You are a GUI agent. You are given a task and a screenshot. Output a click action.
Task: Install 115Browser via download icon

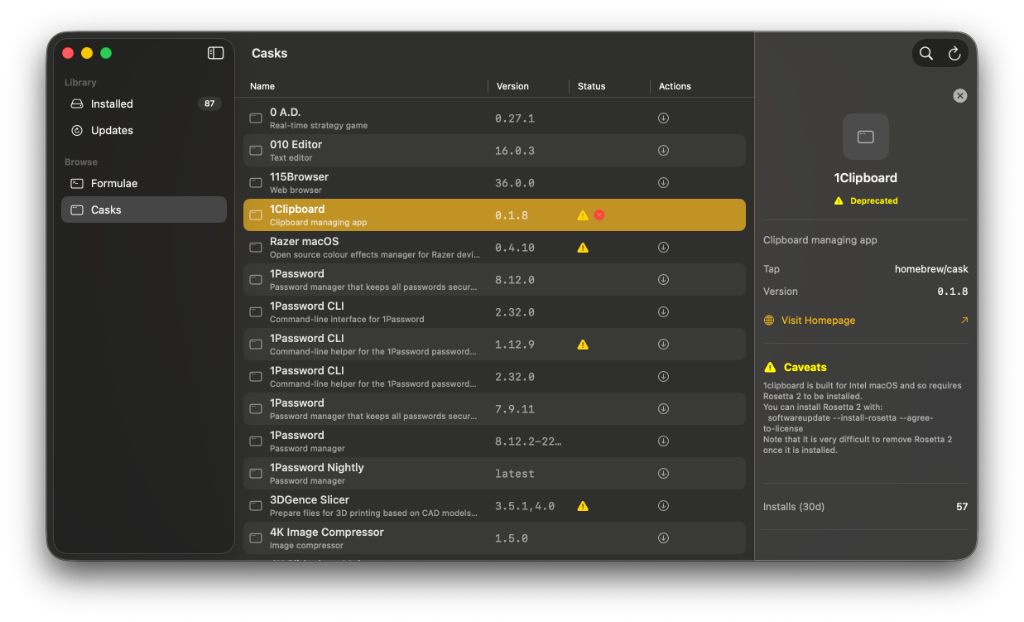pyautogui.click(x=663, y=183)
